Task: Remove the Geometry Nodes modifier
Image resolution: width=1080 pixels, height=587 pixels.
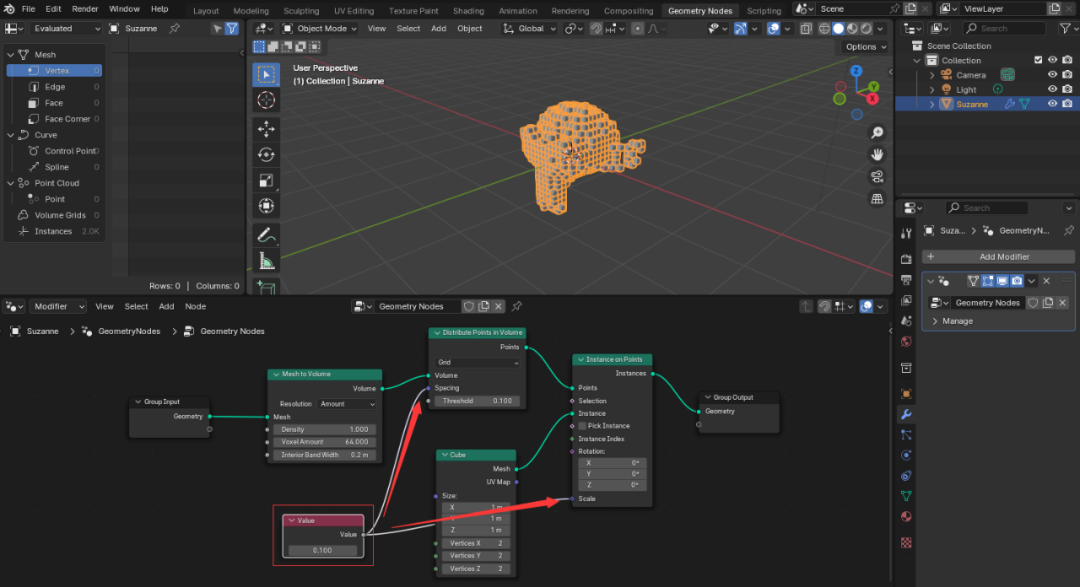Action: click(x=1046, y=281)
